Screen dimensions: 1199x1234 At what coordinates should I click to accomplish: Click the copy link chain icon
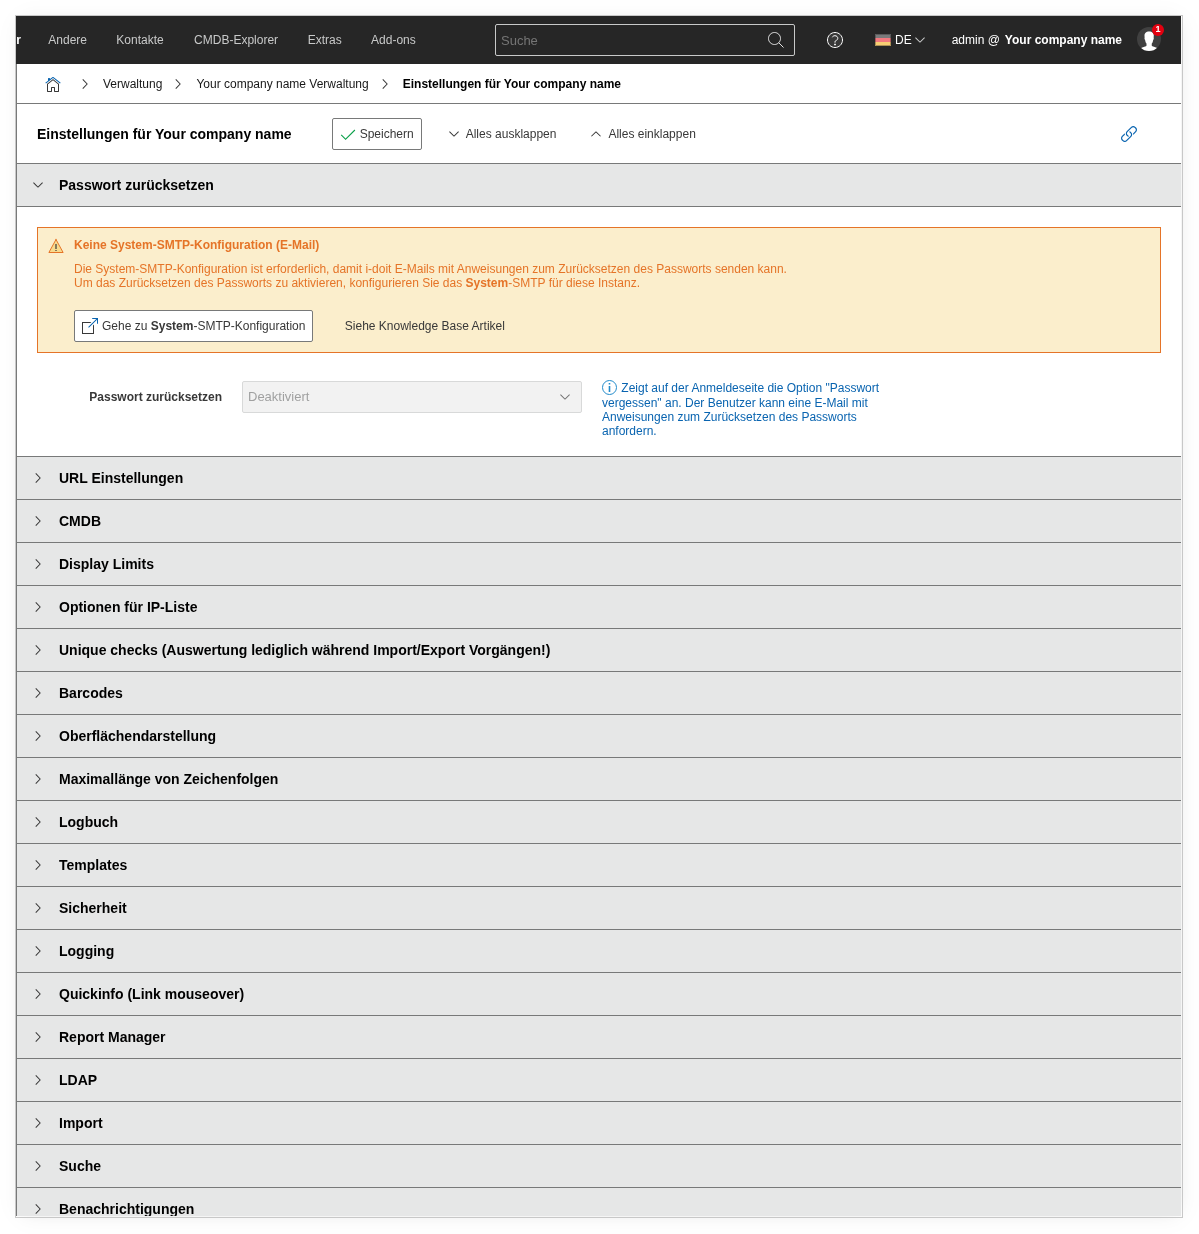pyautogui.click(x=1129, y=134)
